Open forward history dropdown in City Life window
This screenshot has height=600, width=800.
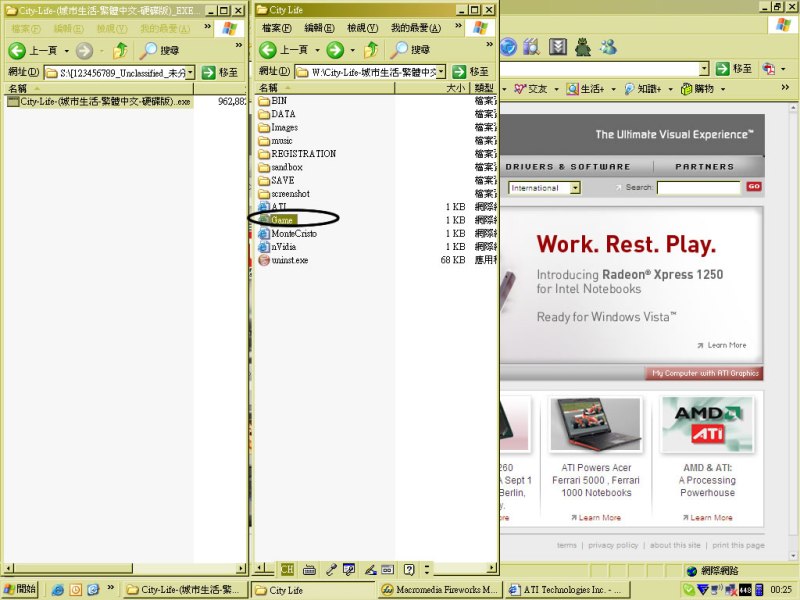[x=353, y=50]
